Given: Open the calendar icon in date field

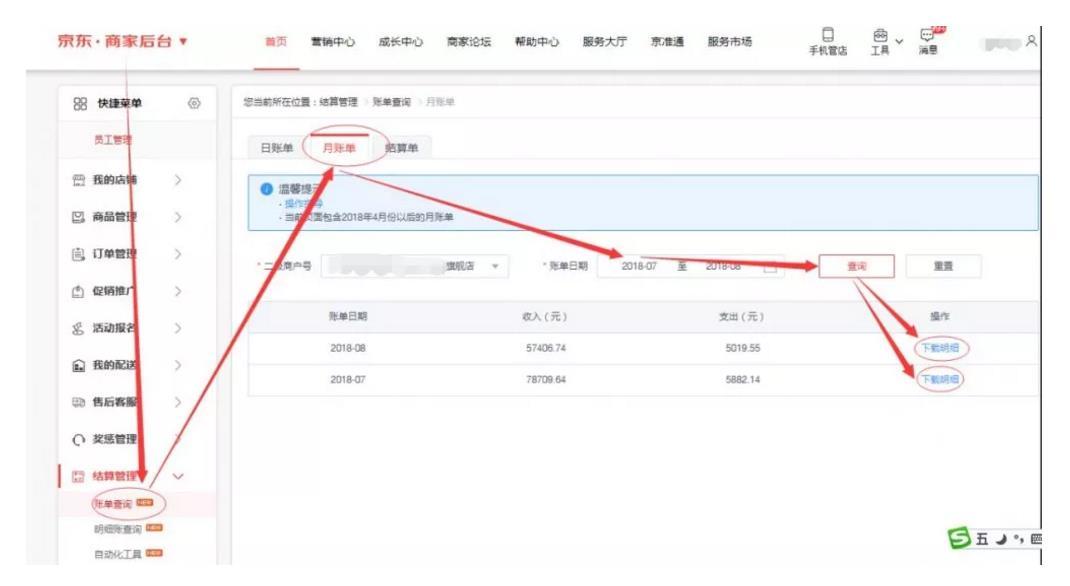Looking at the screenshot, I should coord(770,266).
